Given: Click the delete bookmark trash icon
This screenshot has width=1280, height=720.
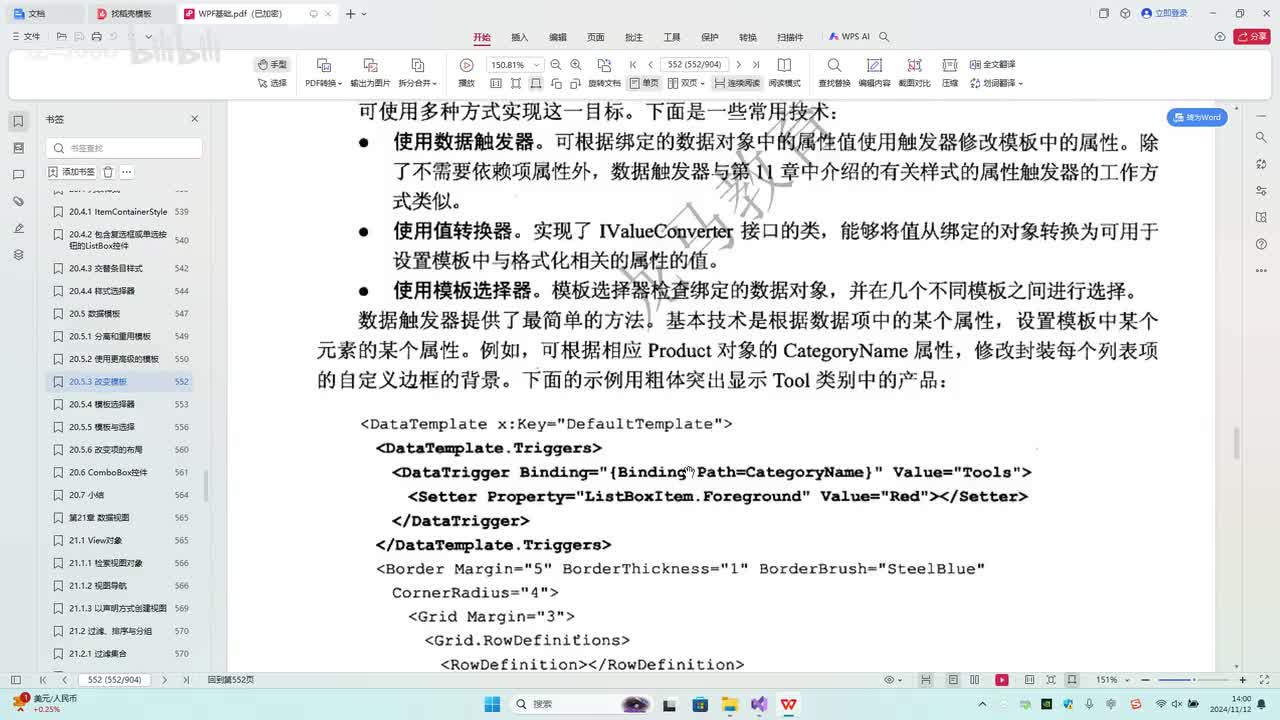Looking at the screenshot, I should click(108, 172).
